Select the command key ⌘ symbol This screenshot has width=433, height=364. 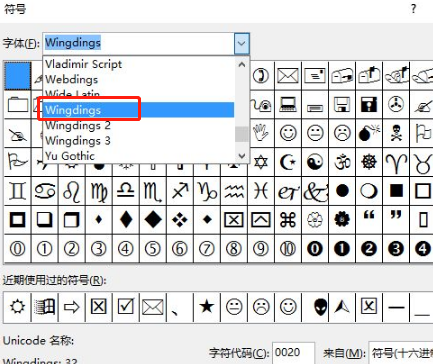(288, 220)
